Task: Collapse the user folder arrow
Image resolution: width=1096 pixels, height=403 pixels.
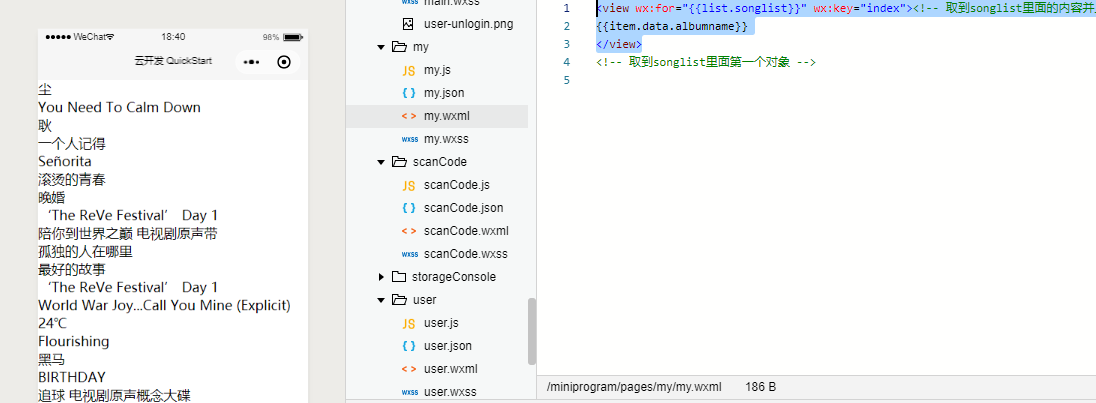Action: (381, 300)
